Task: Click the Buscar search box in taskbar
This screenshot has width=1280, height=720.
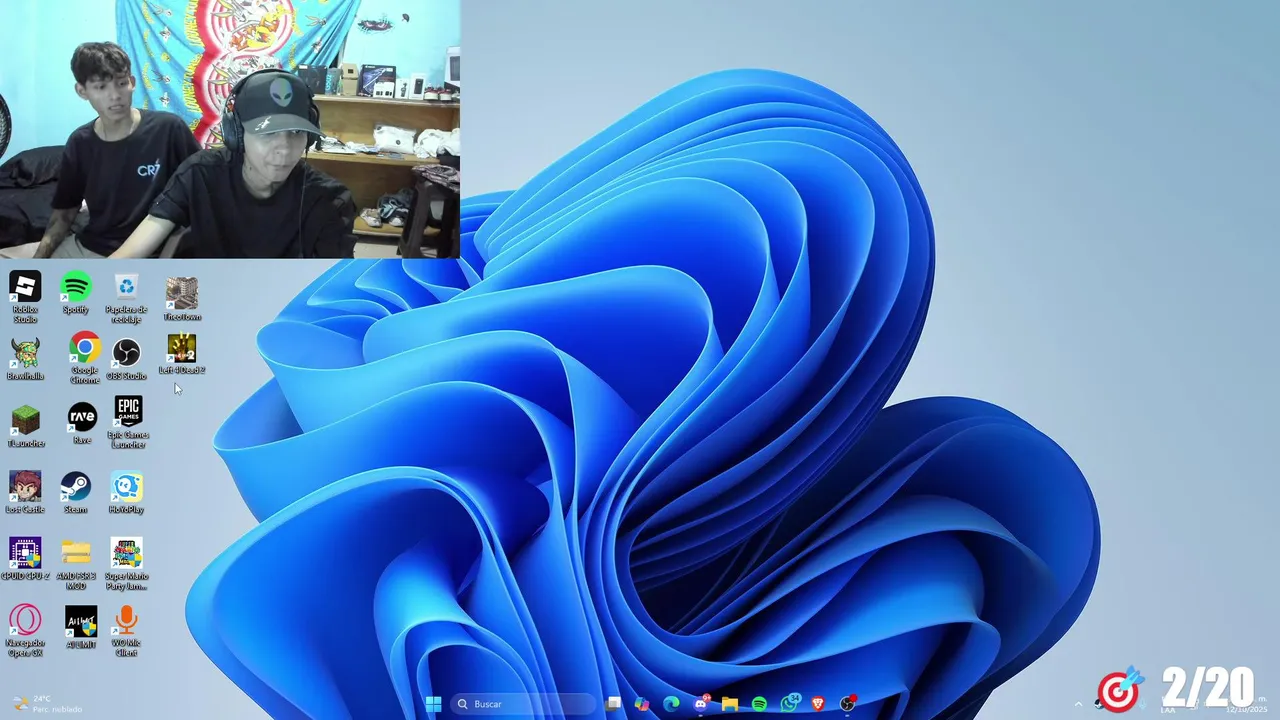Action: (523, 704)
